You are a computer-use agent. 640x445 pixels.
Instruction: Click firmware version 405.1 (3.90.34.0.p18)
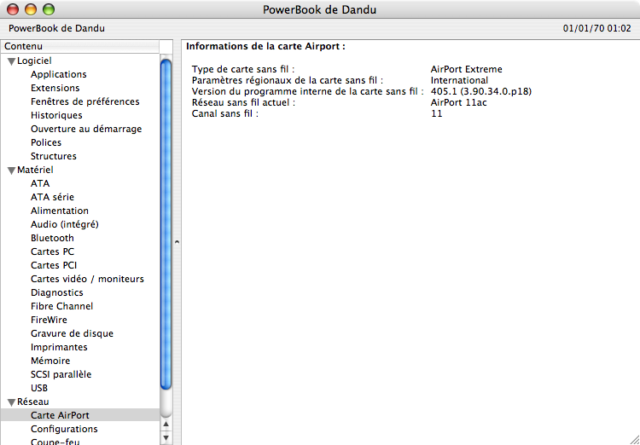click(481, 91)
